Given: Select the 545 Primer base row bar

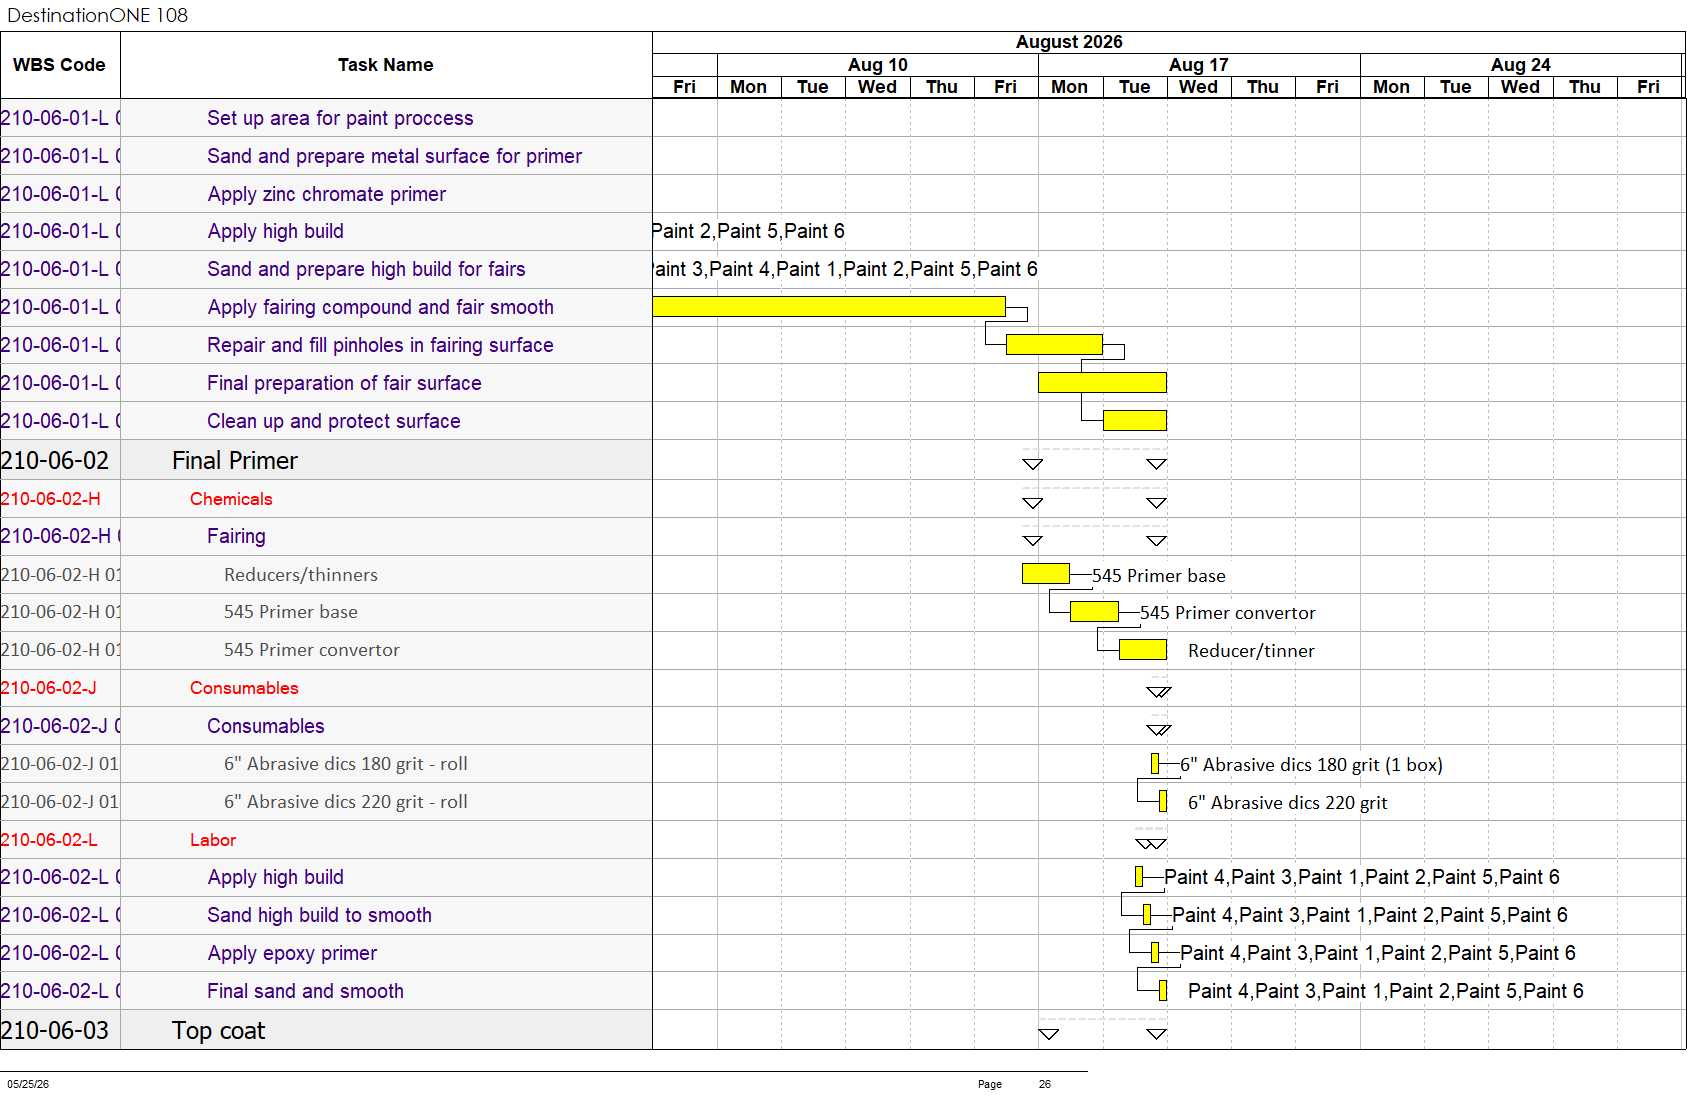Looking at the screenshot, I should coord(1094,611).
